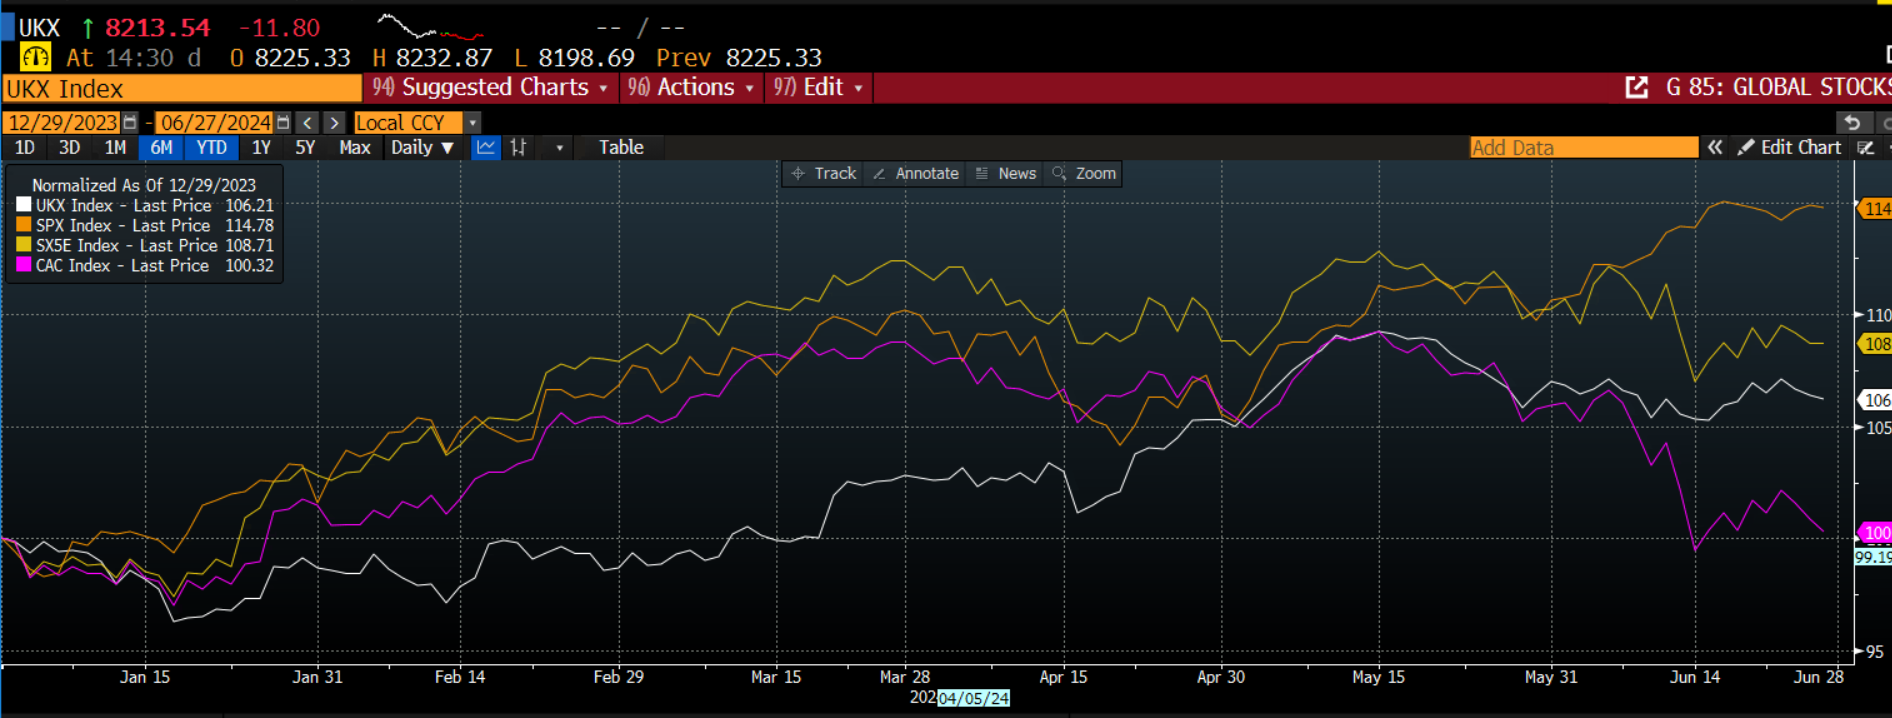Select the 5Y range
Viewport: 1892px width, 718px height.
[305, 147]
